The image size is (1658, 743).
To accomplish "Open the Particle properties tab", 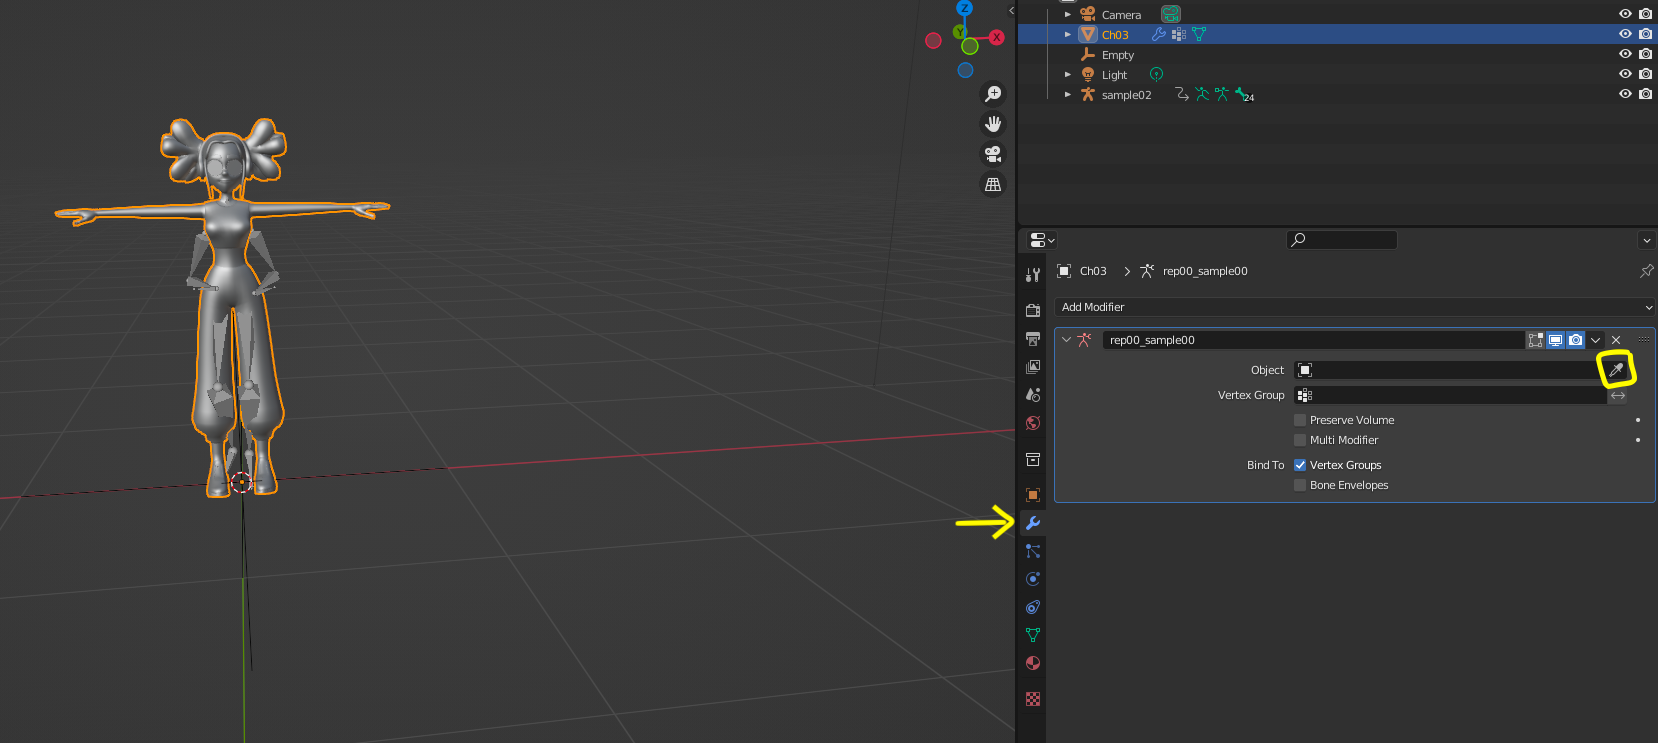I will pyautogui.click(x=1033, y=551).
